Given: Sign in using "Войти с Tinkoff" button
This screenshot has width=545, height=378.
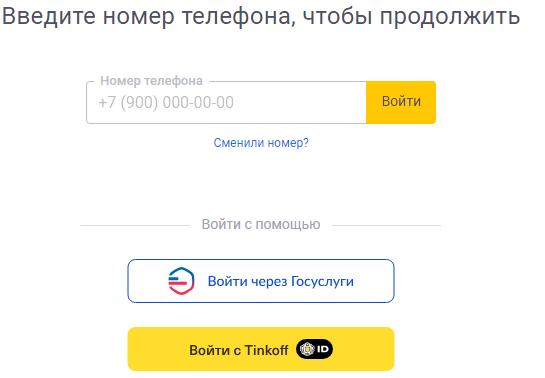Looking at the screenshot, I should pyautogui.click(x=261, y=349).
